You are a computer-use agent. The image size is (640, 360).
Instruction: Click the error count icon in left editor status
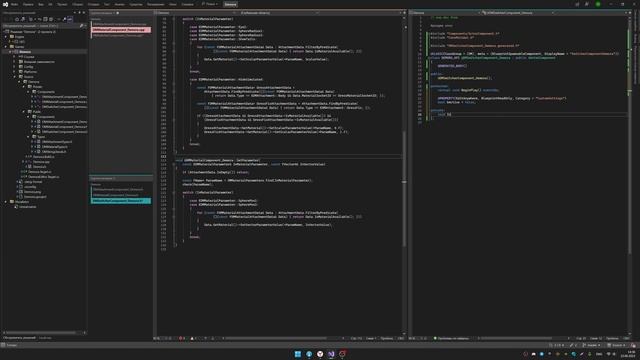click(x=181, y=338)
